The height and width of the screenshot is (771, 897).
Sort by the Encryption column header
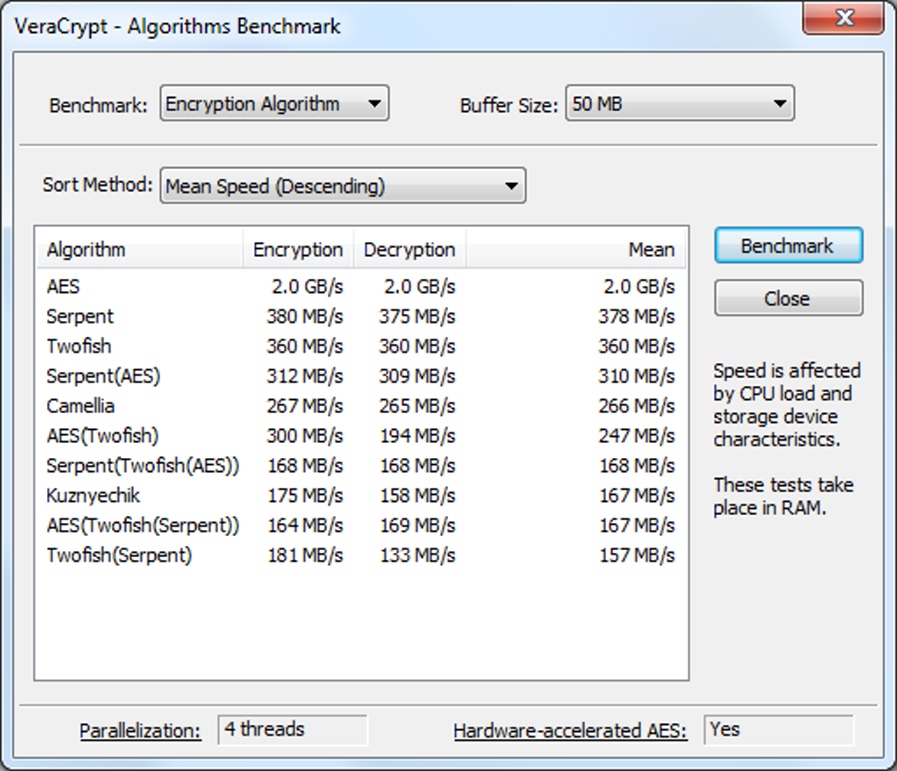click(x=298, y=250)
